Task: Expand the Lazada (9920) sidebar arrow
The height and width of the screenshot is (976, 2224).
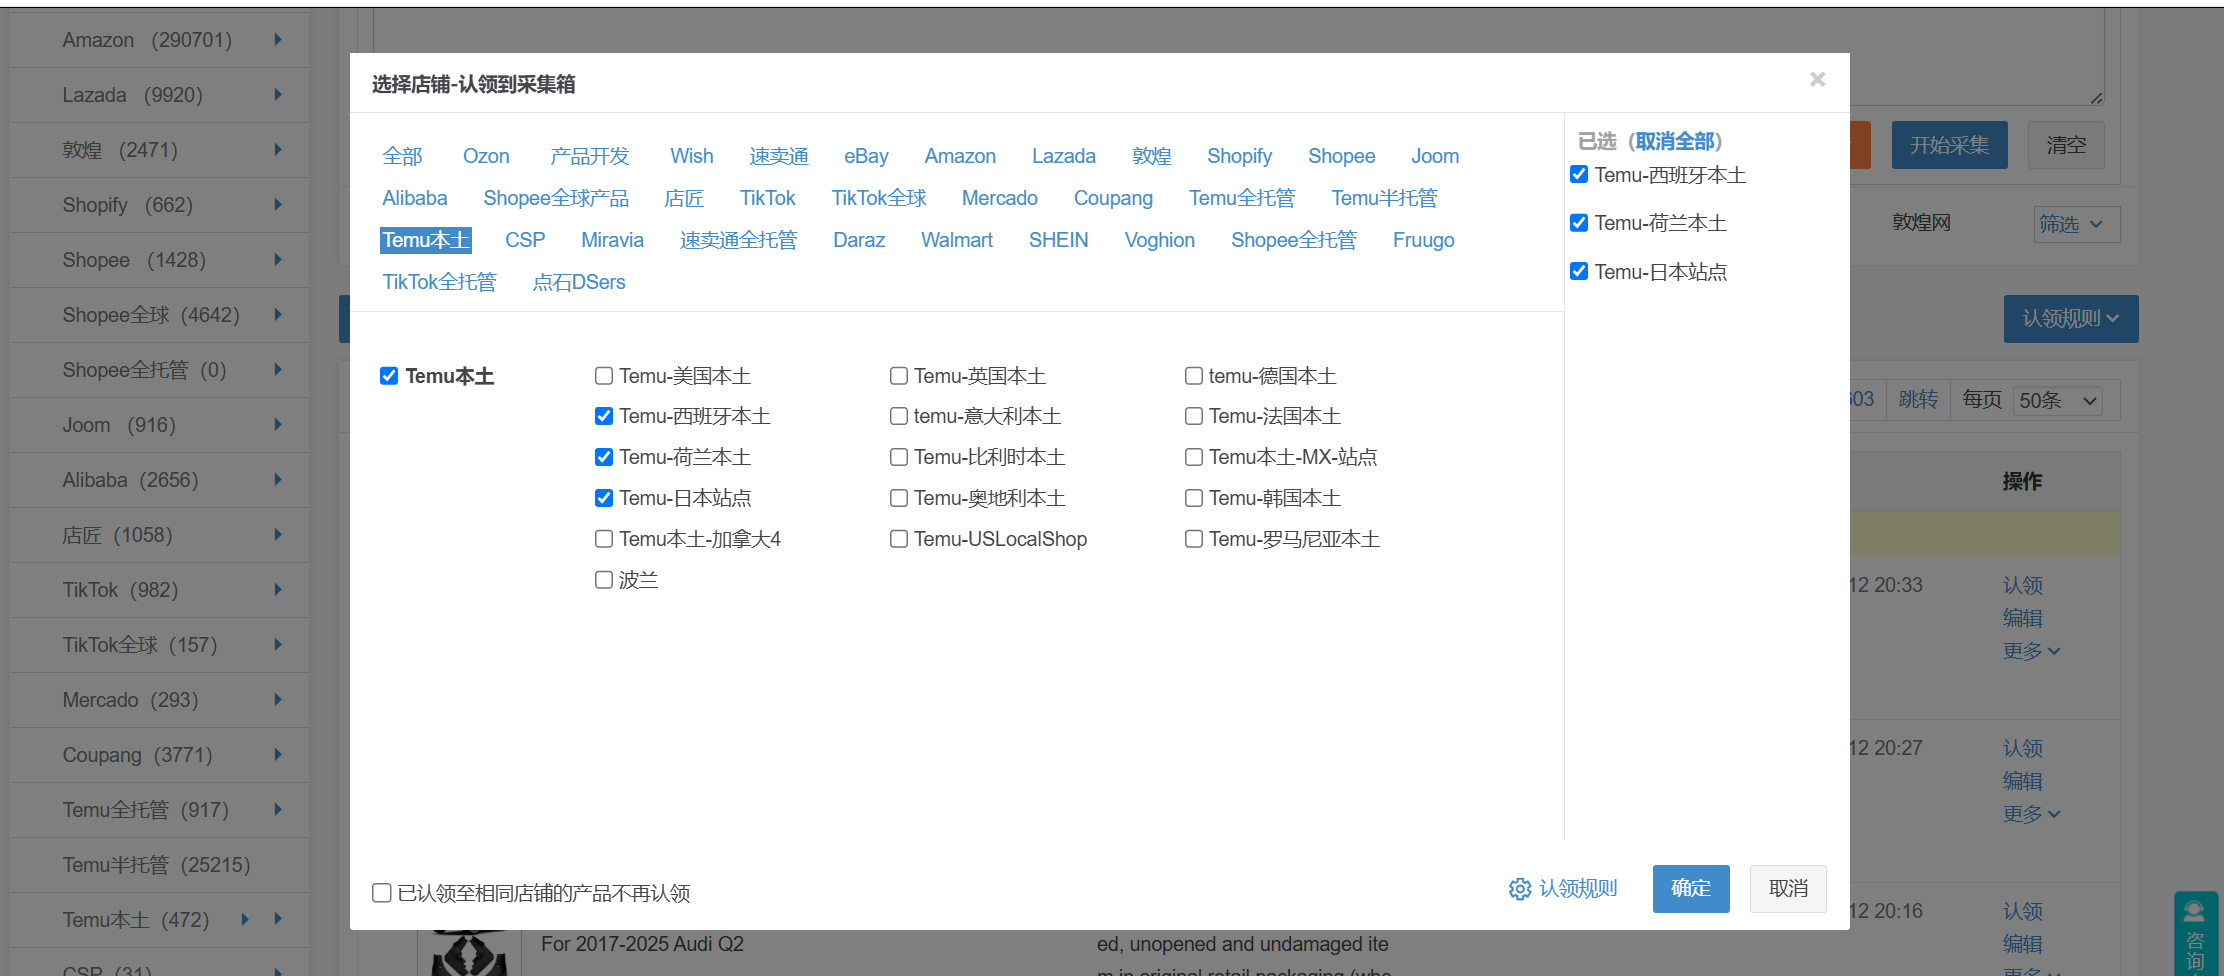Action: coord(278,95)
